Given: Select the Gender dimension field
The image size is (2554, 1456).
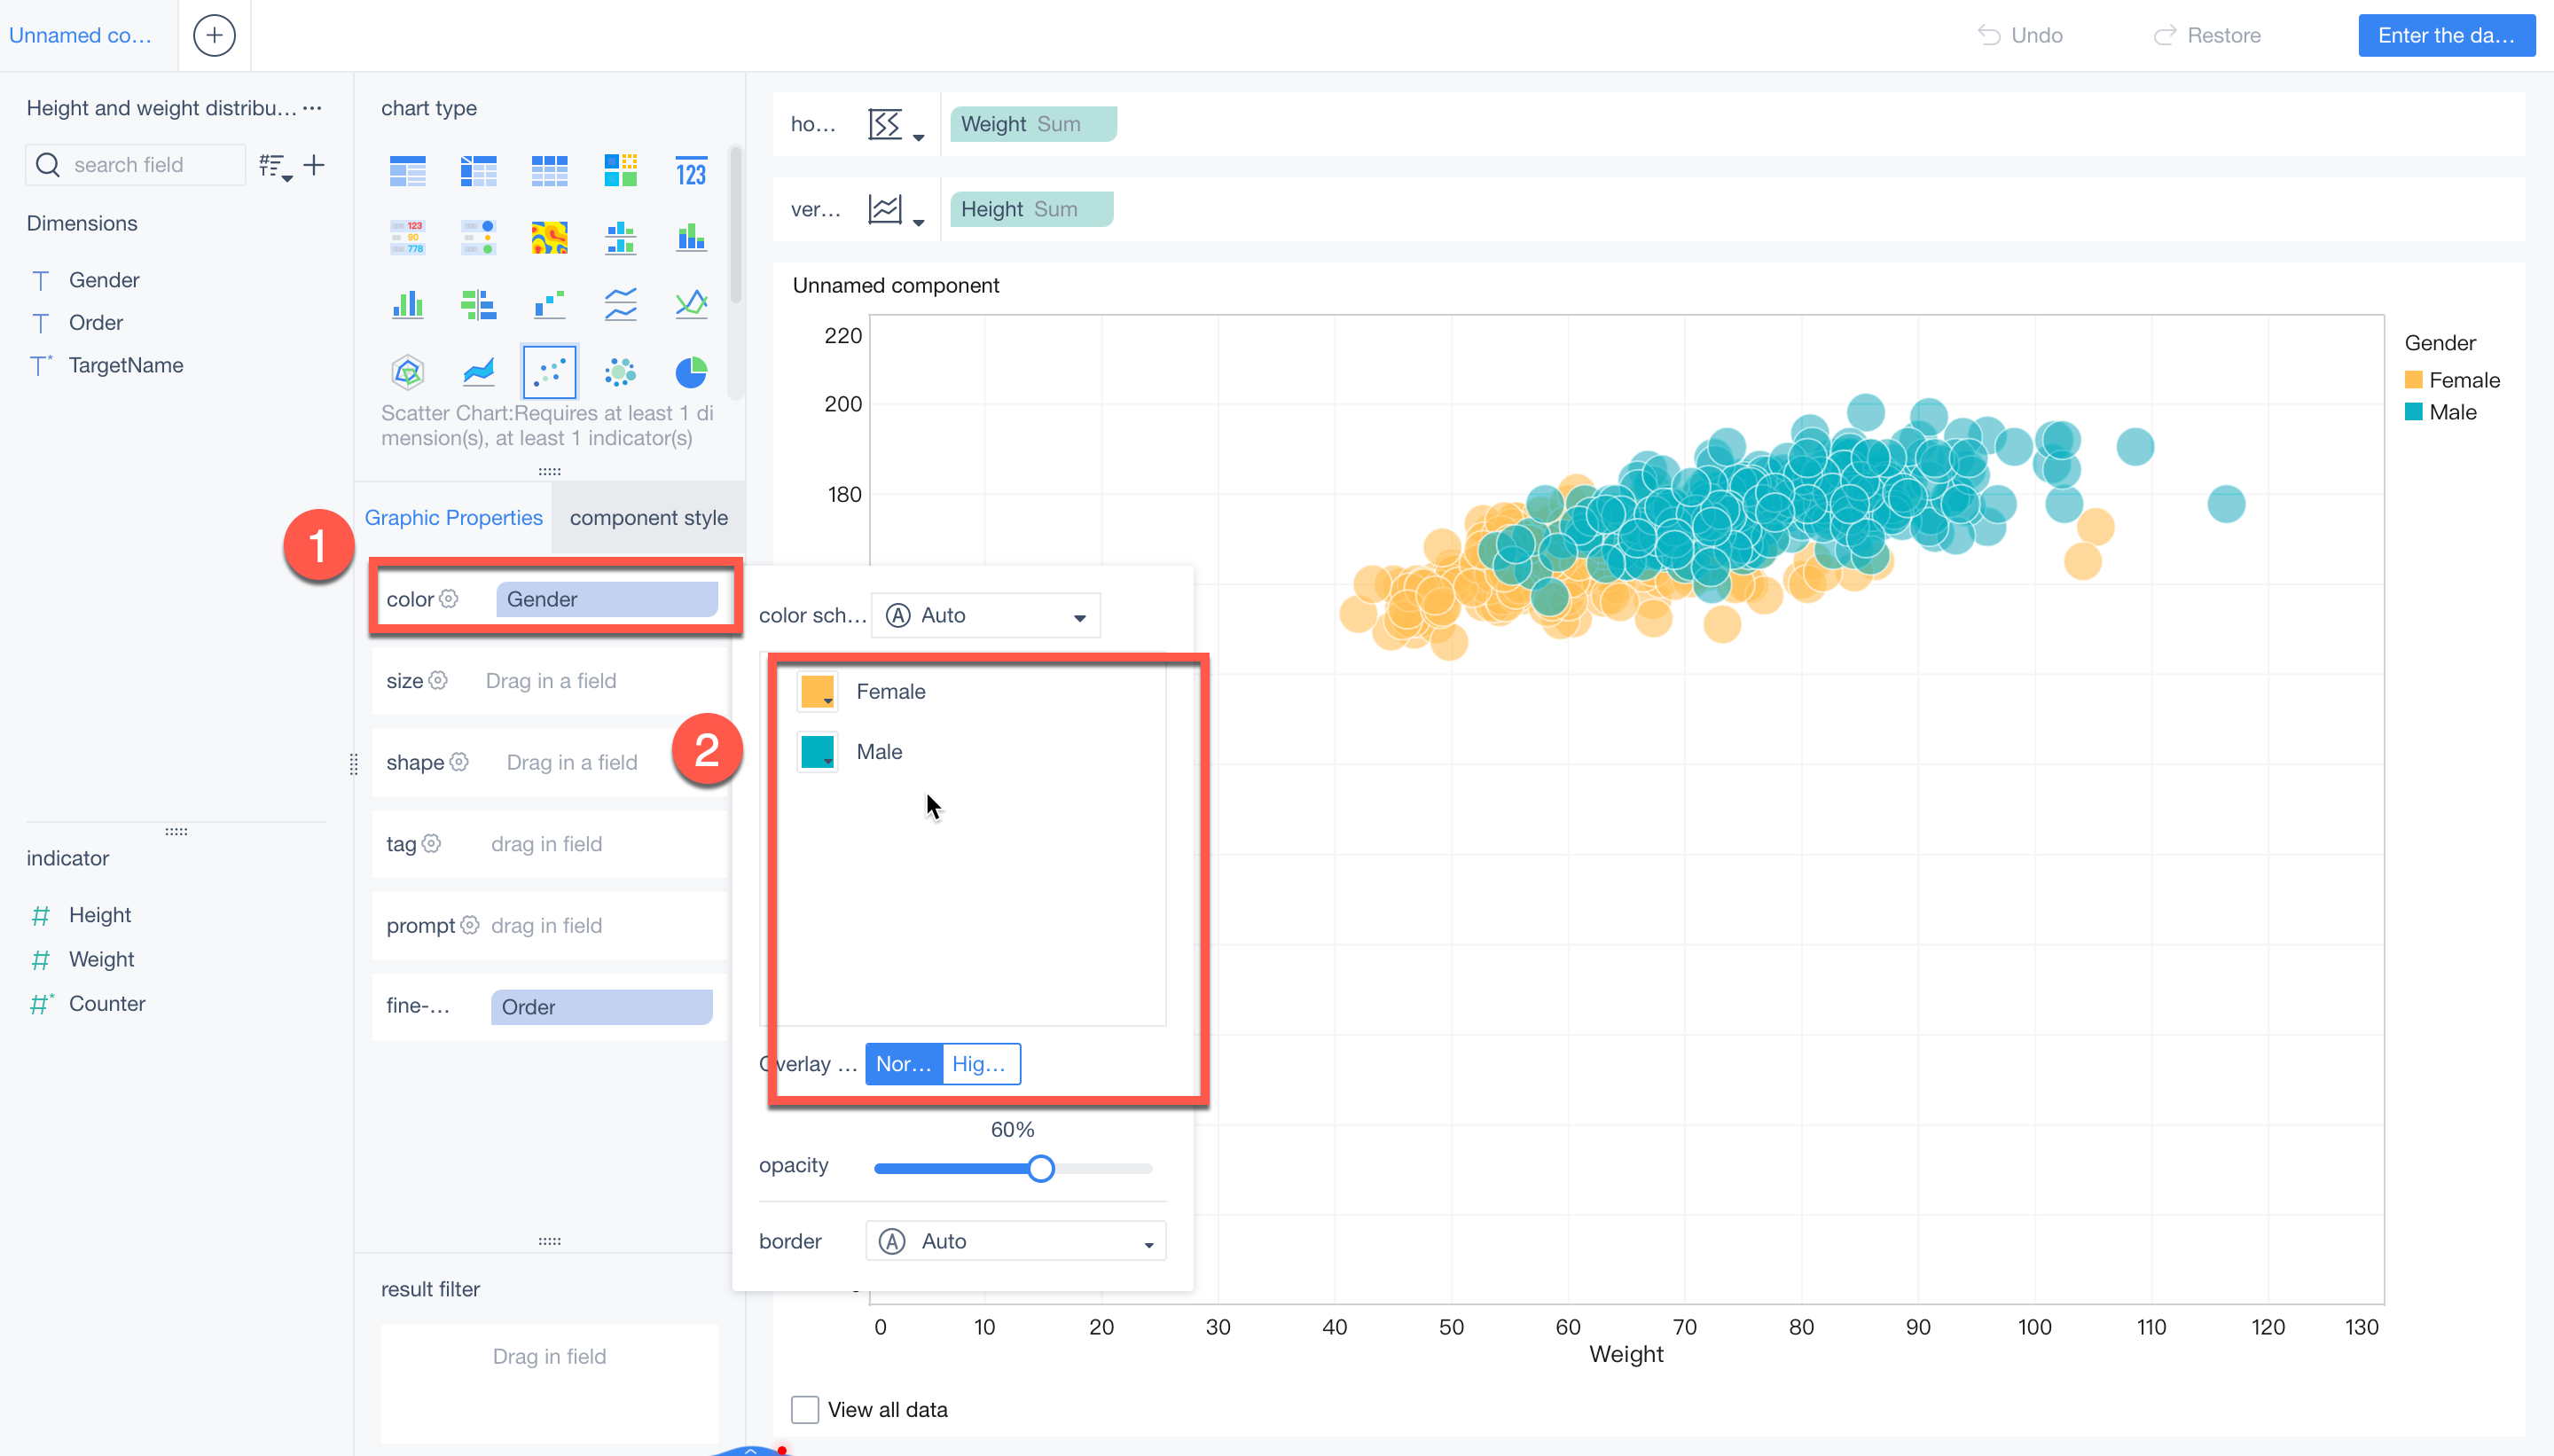Looking at the screenshot, I should [x=104, y=280].
